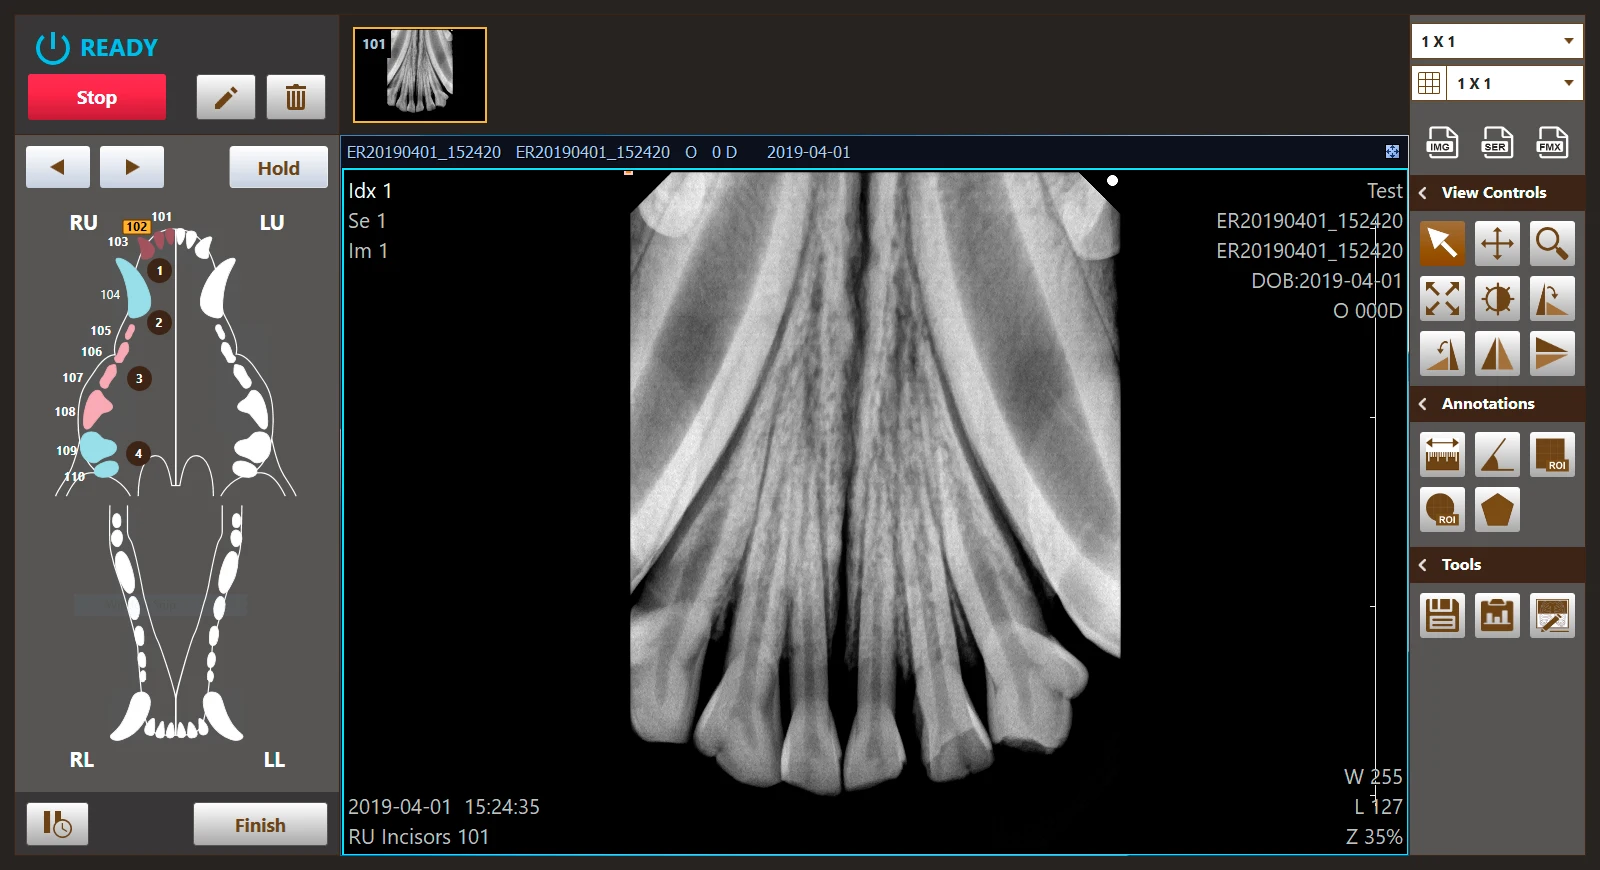Screen dimensions: 1600x870
Task: Select group 1 circle on dental chart
Action: tap(159, 270)
